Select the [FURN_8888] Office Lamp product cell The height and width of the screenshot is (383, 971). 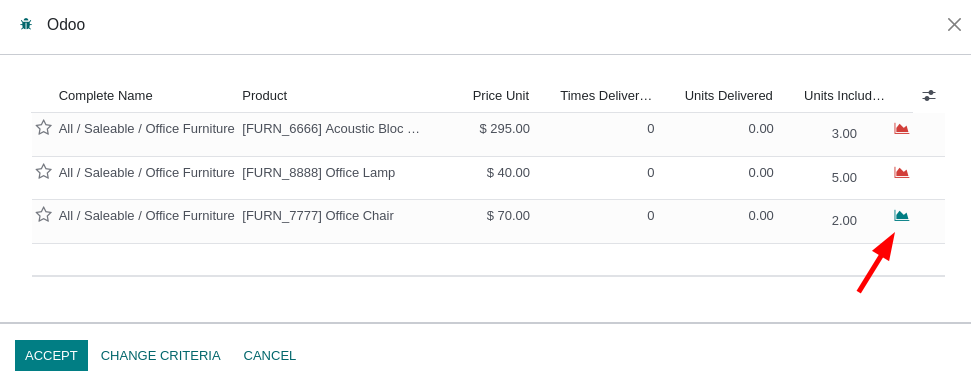coord(318,172)
